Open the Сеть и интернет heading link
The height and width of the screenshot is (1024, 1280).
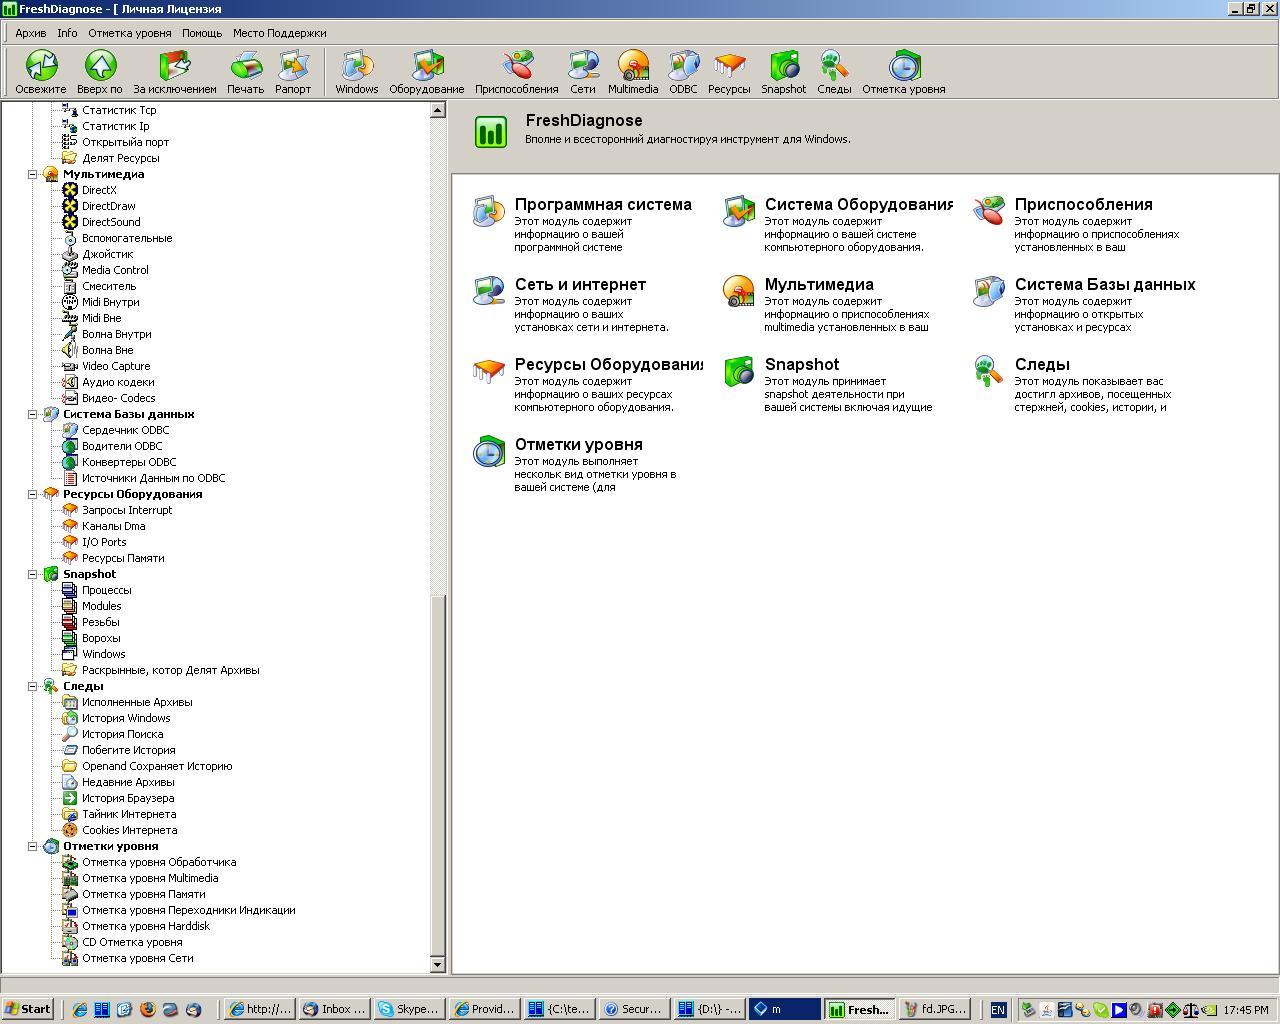coord(580,284)
